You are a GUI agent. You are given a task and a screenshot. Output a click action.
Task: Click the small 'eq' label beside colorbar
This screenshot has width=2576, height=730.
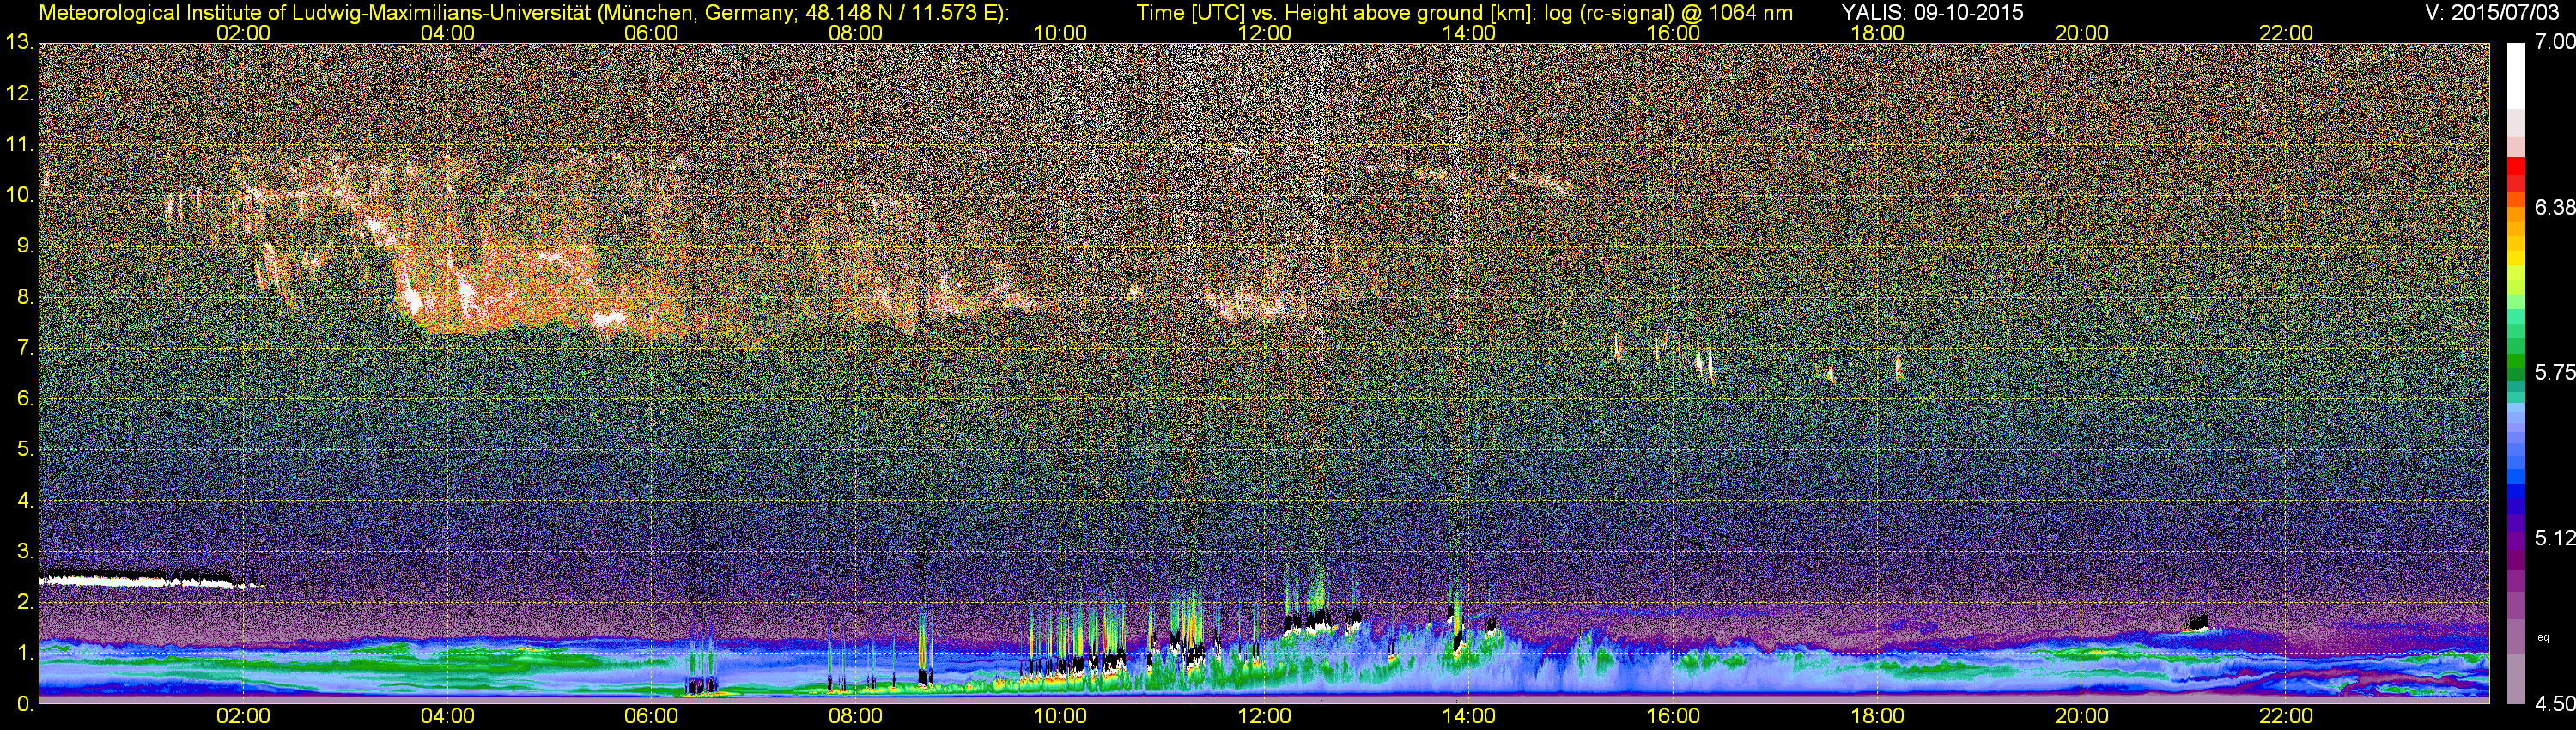tap(2543, 638)
